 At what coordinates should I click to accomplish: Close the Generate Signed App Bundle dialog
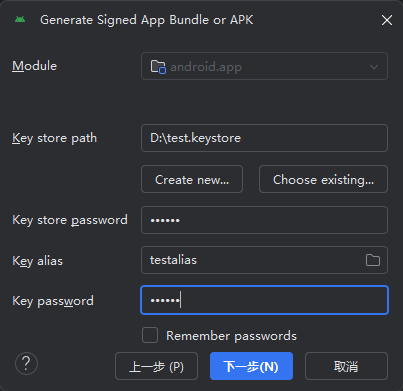387,20
